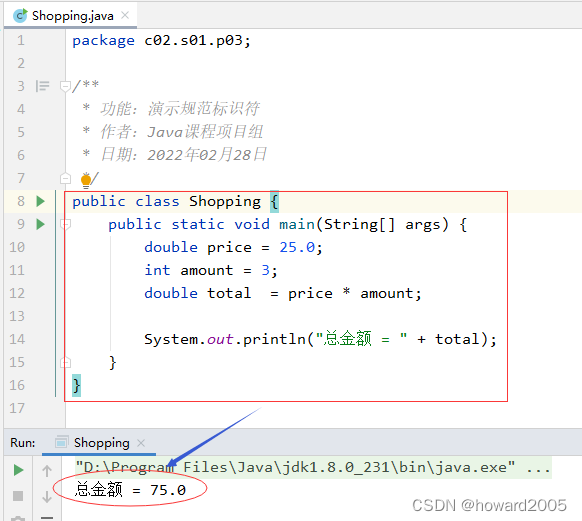Click line number 13 in the gutter
The height and width of the screenshot is (521, 582).
click(x=17, y=316)
